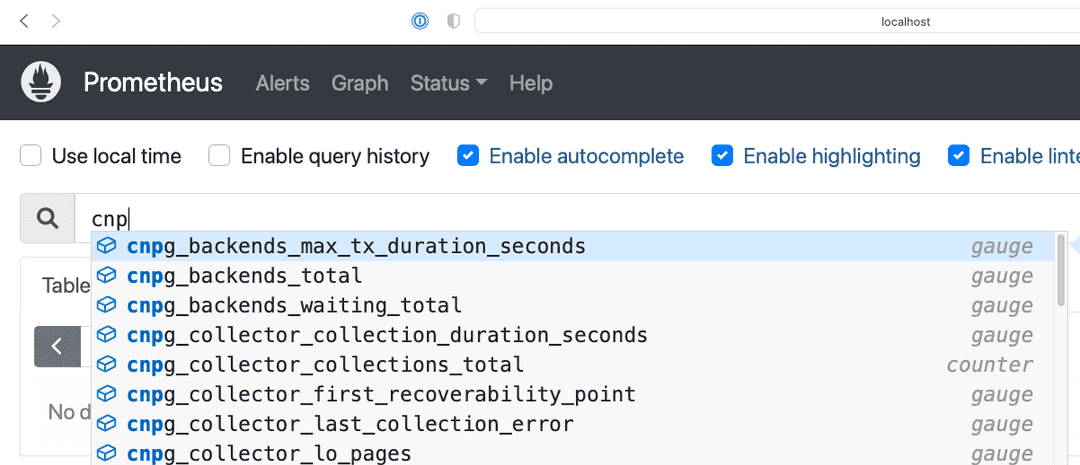The width and height of the screenshot is (1080, 465).
Task: Uncheck Enable highlighting option
Action: (722, 156)
